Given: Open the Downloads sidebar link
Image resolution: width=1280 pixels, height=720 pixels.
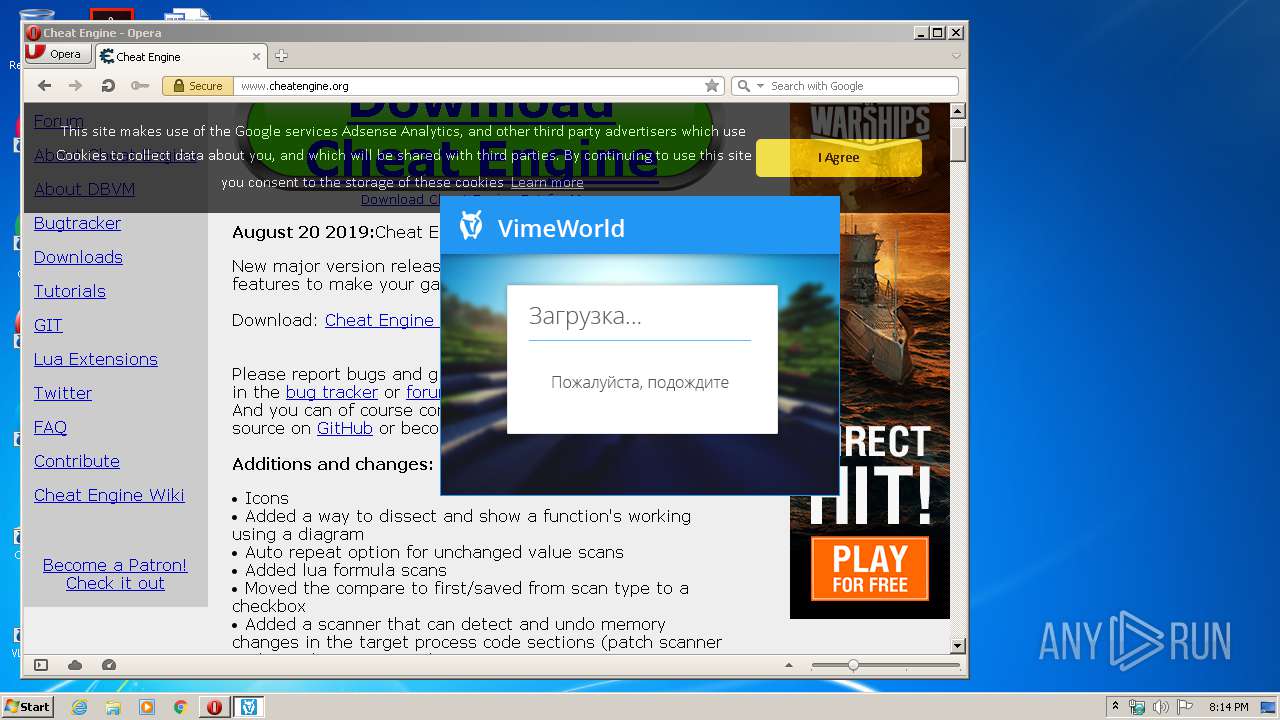Looking at the screenshot, I should tap(78, 257).
